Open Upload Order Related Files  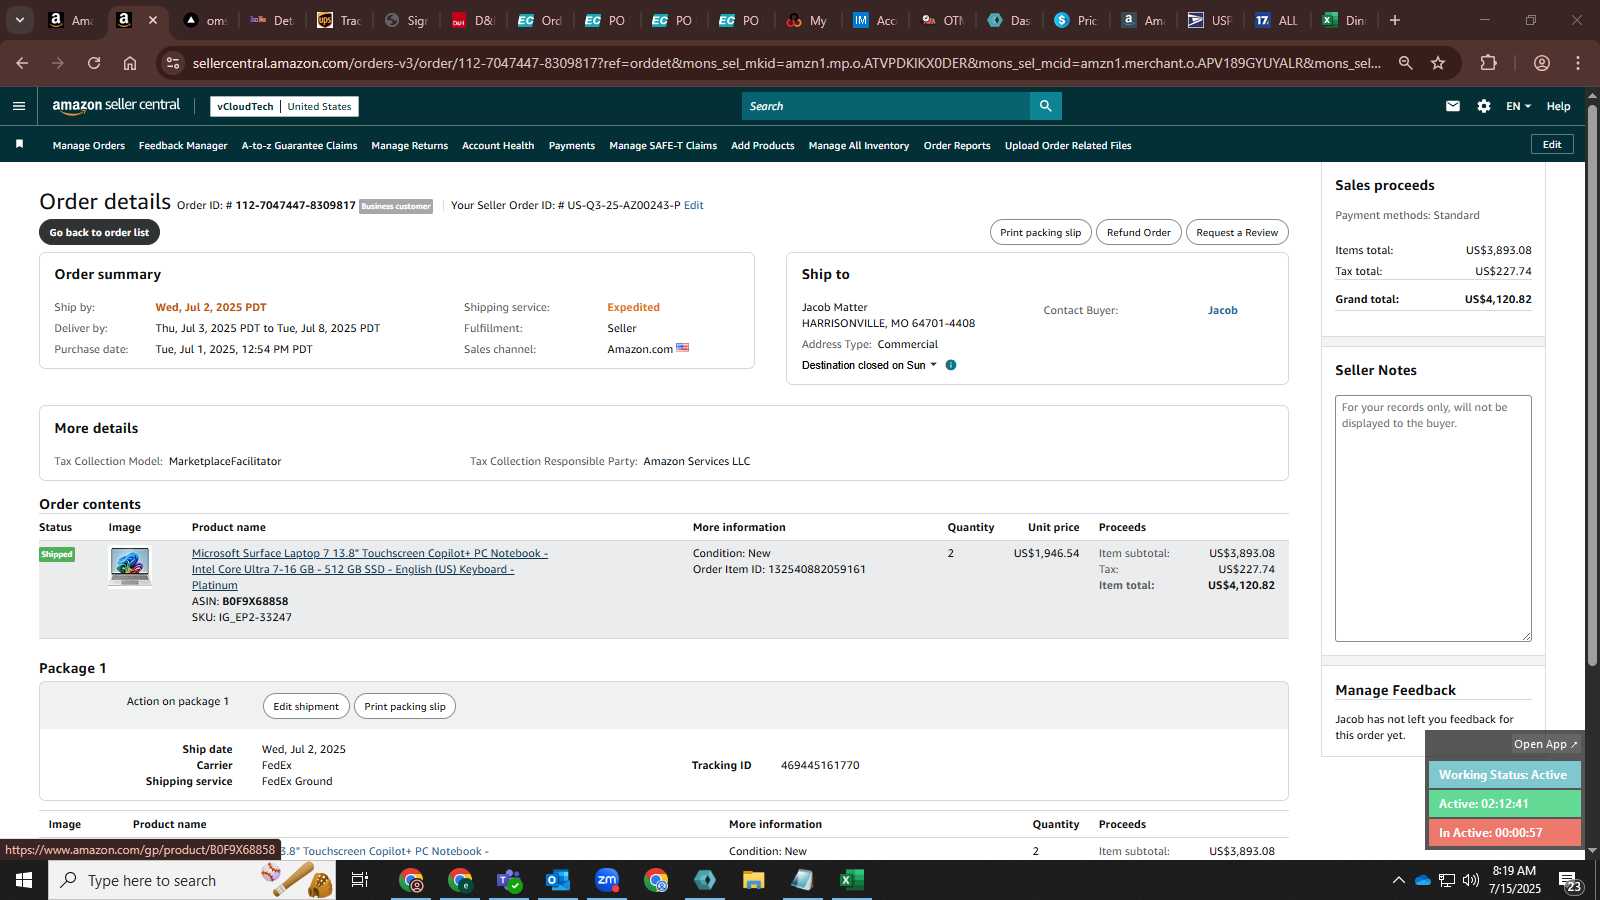tap(1068, 146)
